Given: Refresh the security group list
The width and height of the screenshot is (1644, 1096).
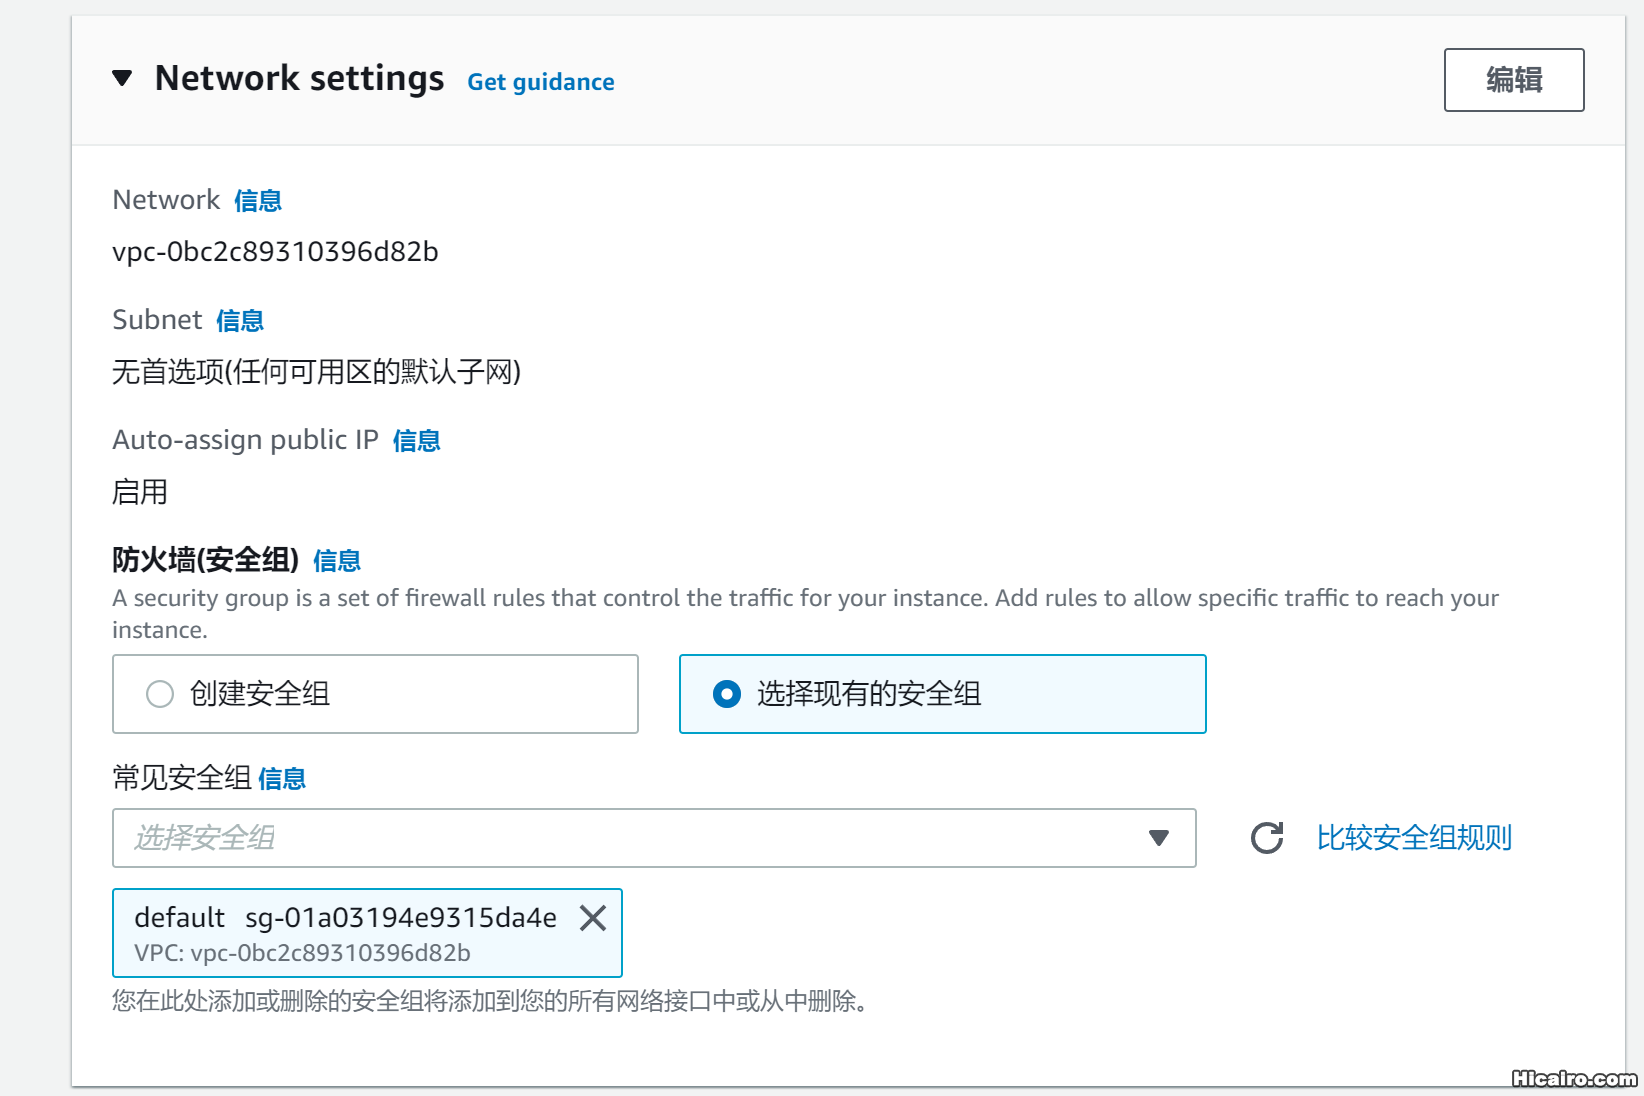Looking at the screenshot, I should [1267, 838].
